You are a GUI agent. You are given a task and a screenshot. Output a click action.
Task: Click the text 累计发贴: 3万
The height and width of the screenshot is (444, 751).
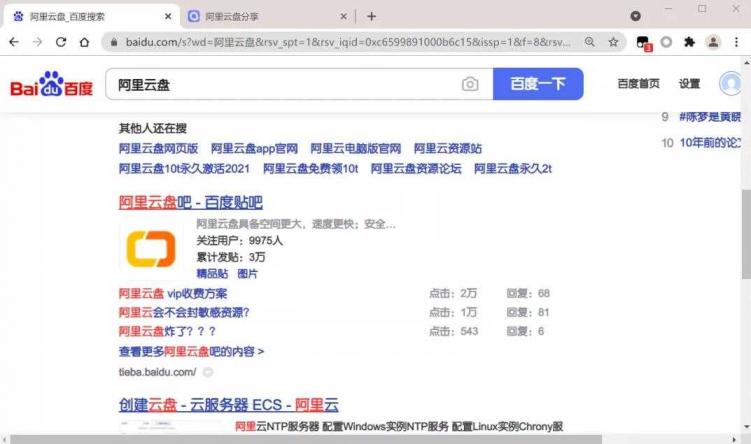[230, 257]
